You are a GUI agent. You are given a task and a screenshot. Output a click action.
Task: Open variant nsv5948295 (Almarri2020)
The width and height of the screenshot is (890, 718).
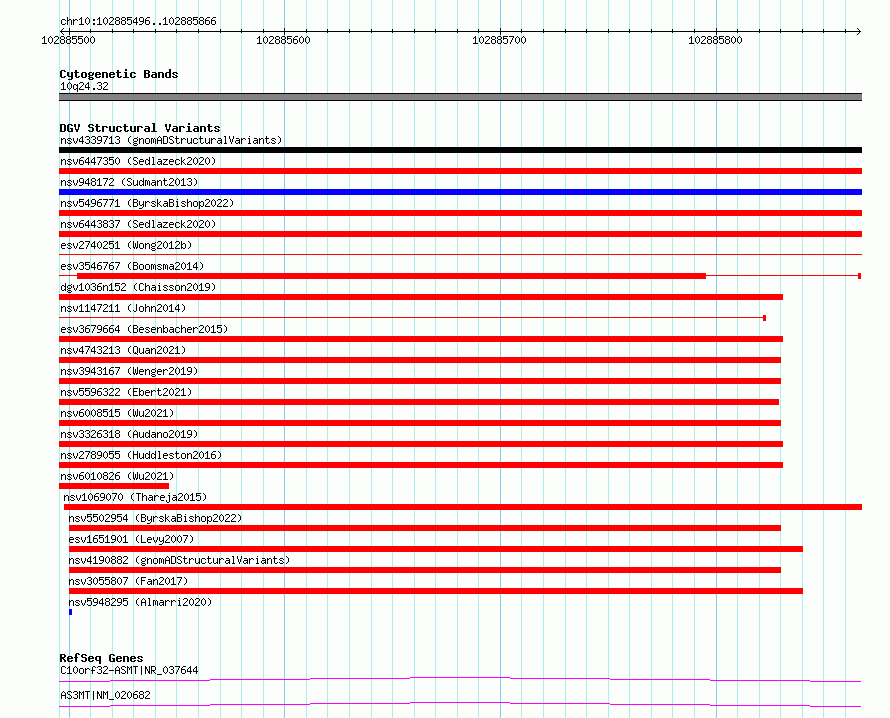point(140,602)
